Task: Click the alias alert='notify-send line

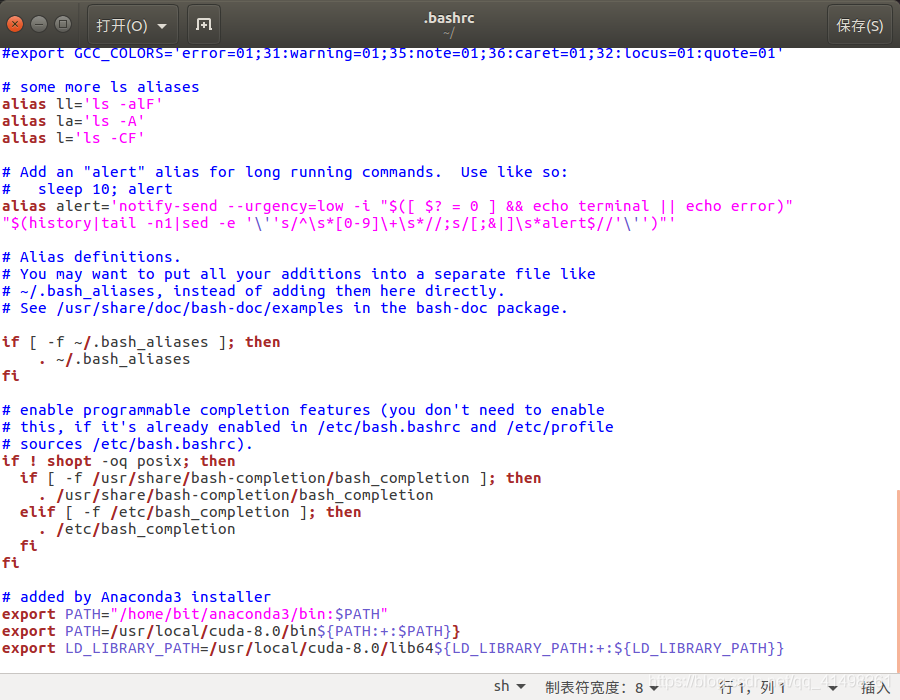Action: 397,206
